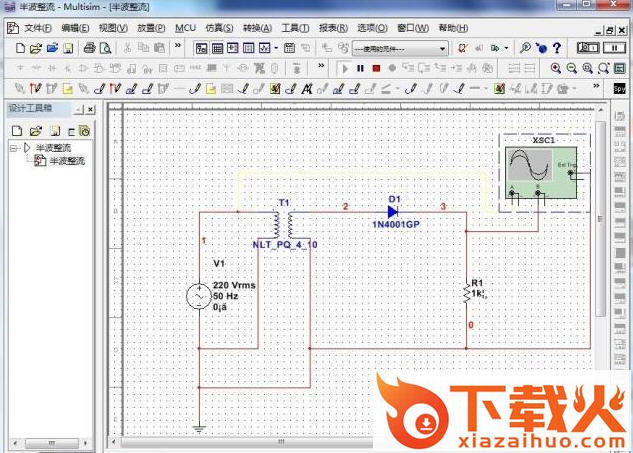Select the child 半波整流 schematic sheet
Viewport: 633px width, 453px height.
click(67, 161)
